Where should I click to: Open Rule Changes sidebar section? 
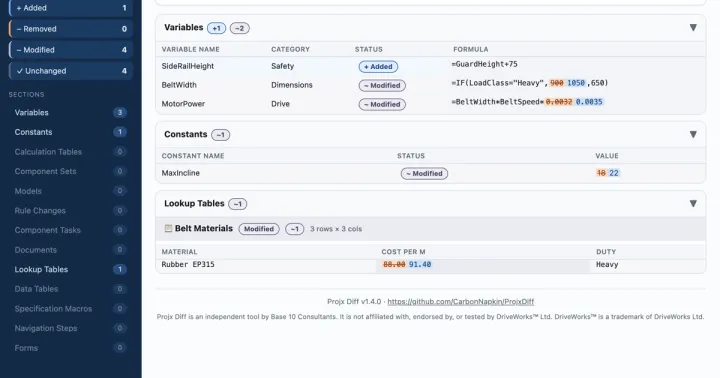(x=71, y=211)
